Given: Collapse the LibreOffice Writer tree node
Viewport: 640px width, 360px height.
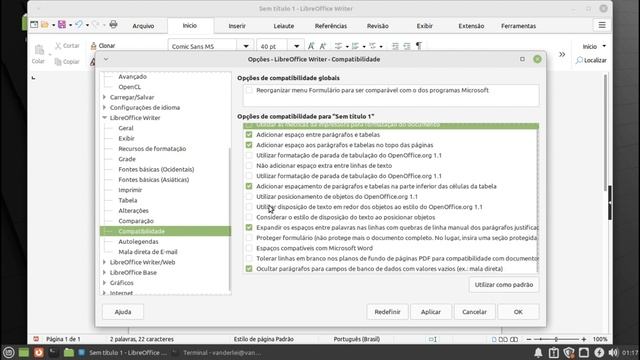Looking at the screenshot, I should point(104,118).
